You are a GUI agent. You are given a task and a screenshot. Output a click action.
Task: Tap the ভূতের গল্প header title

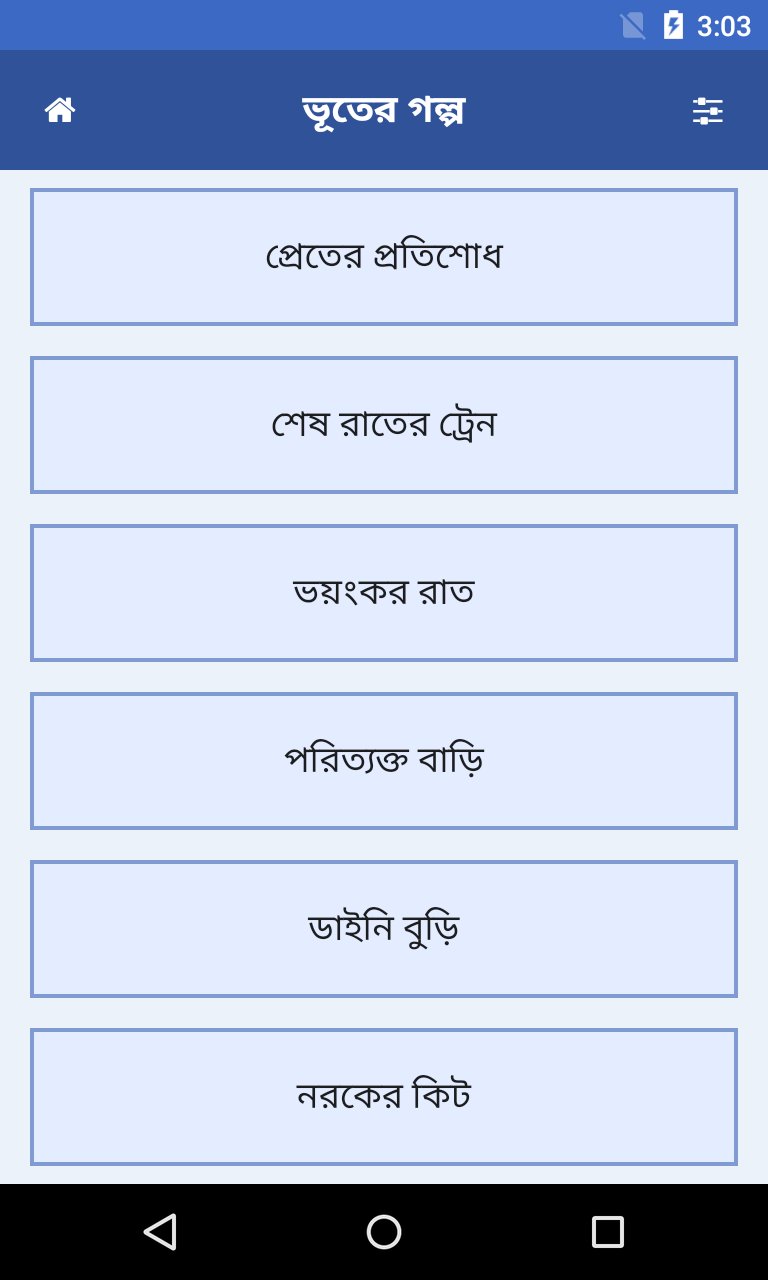point(384,110)
